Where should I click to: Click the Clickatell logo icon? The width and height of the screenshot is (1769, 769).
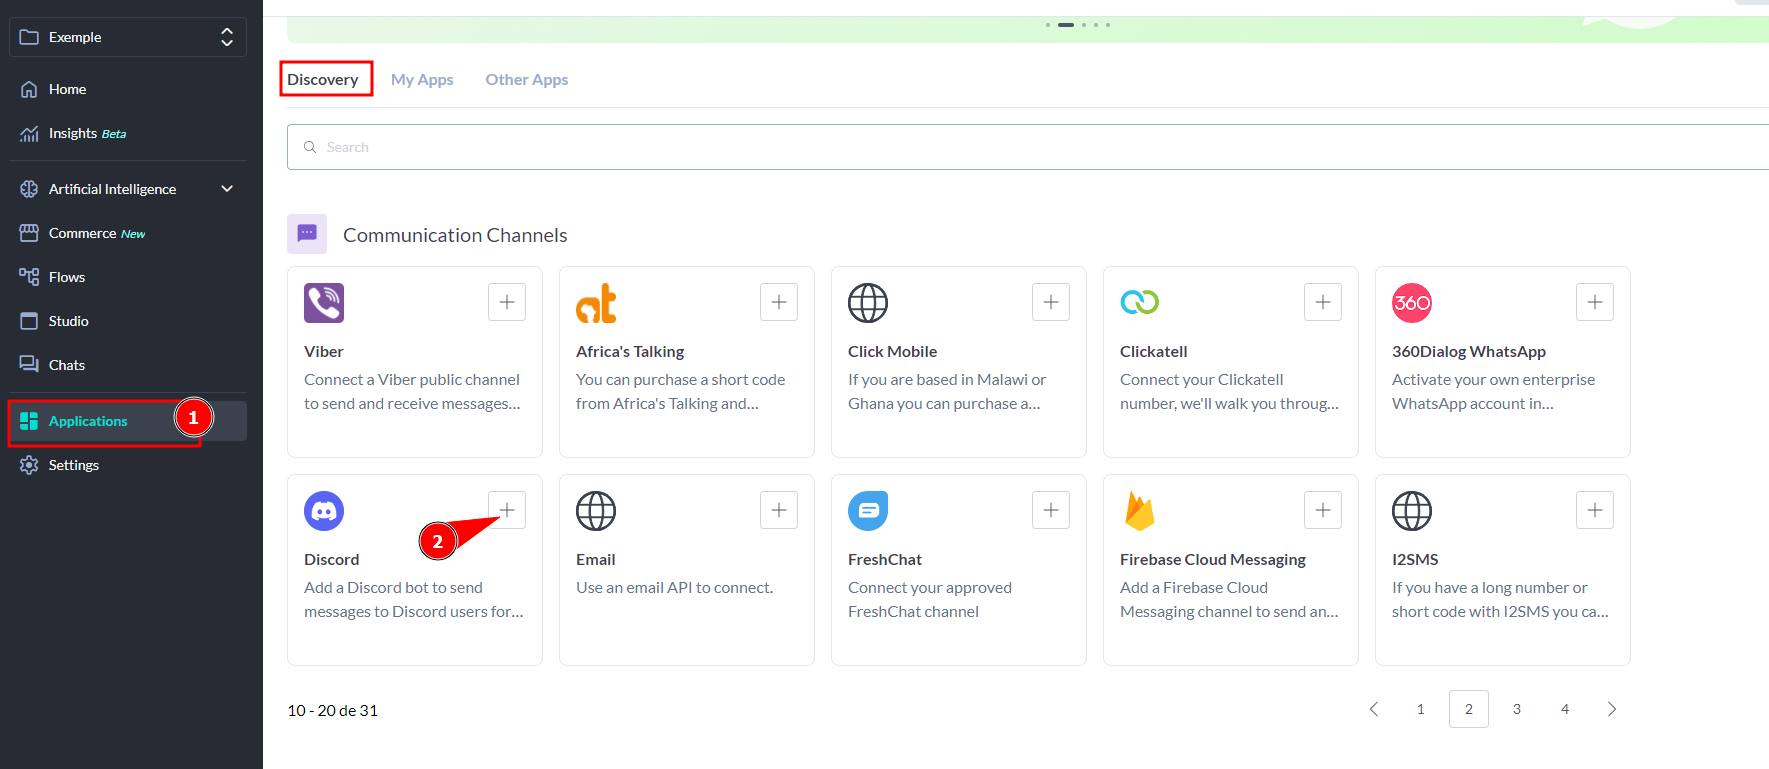coord(1140,302)
